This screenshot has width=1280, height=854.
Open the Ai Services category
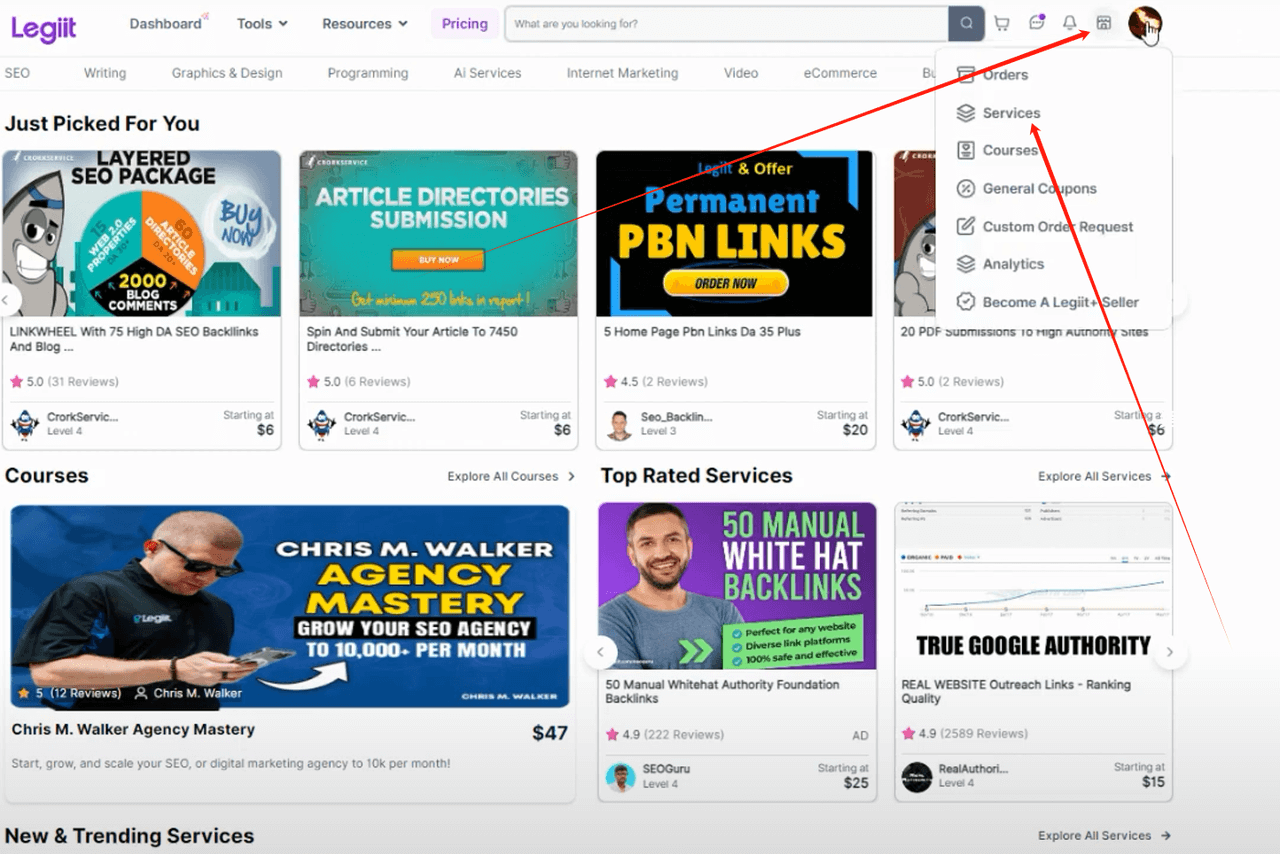coord(487,73)
